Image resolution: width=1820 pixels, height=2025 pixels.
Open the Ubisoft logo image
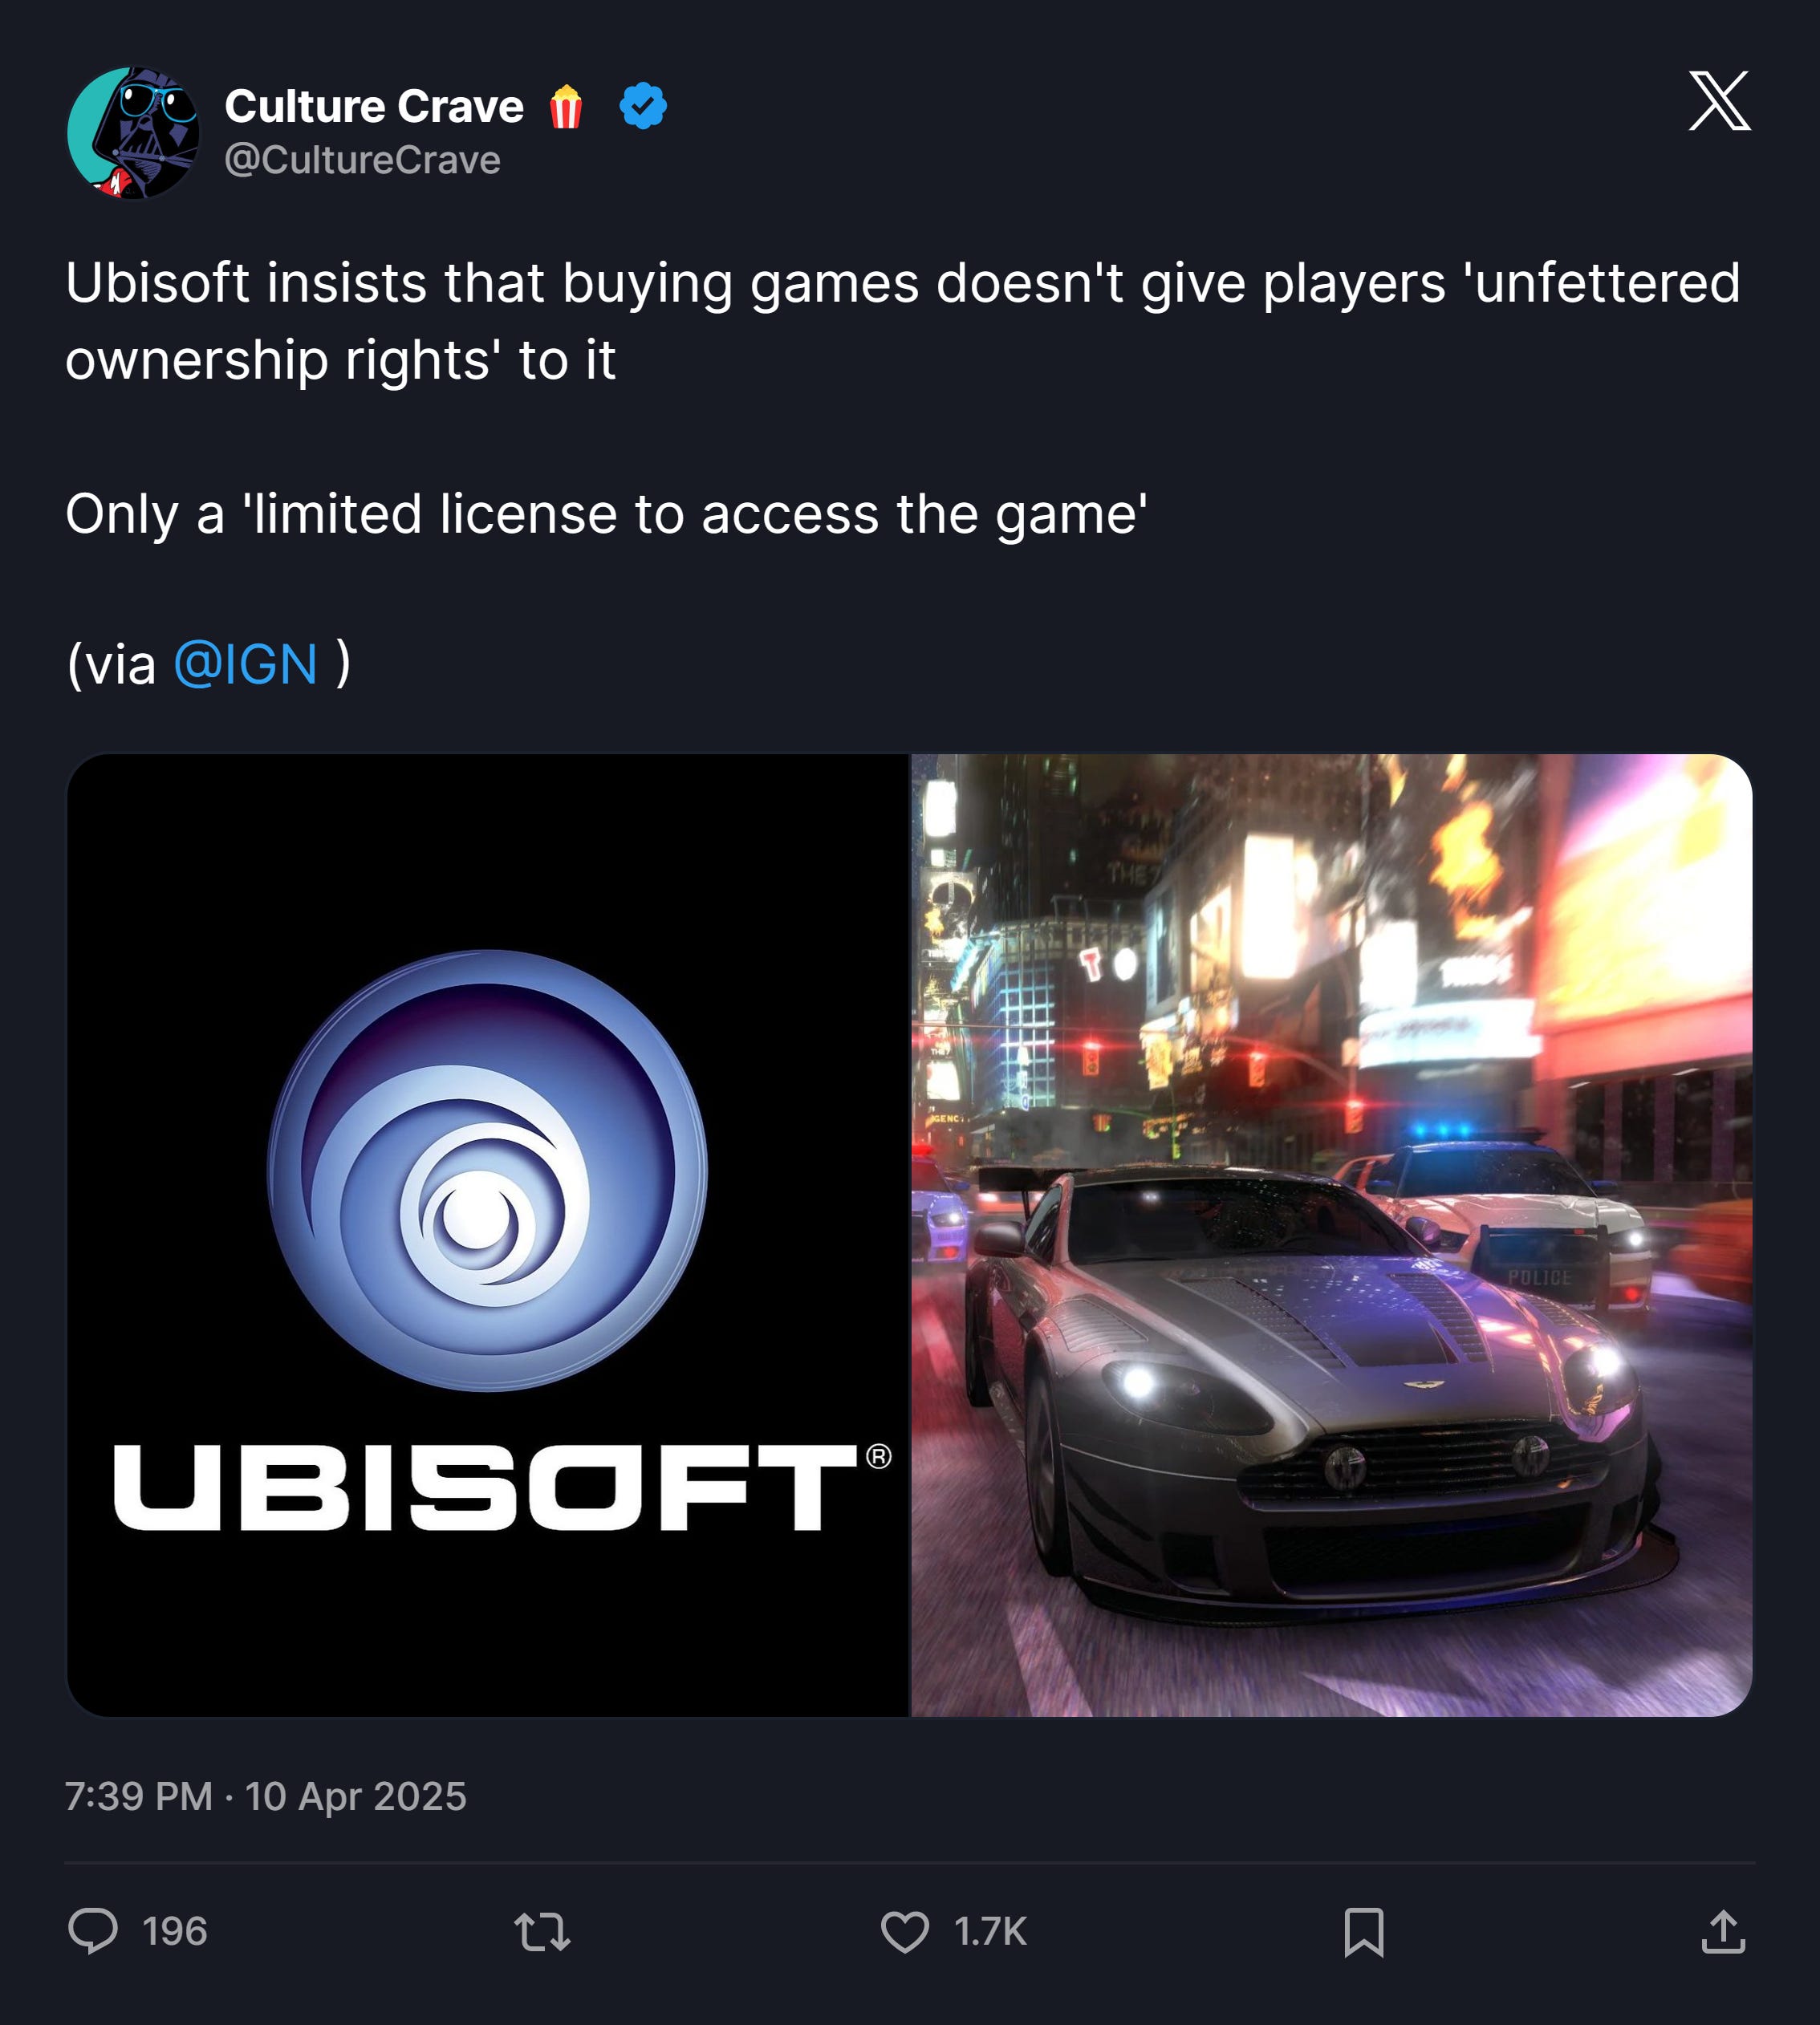pyautogui.click(x=487, y=1235)
